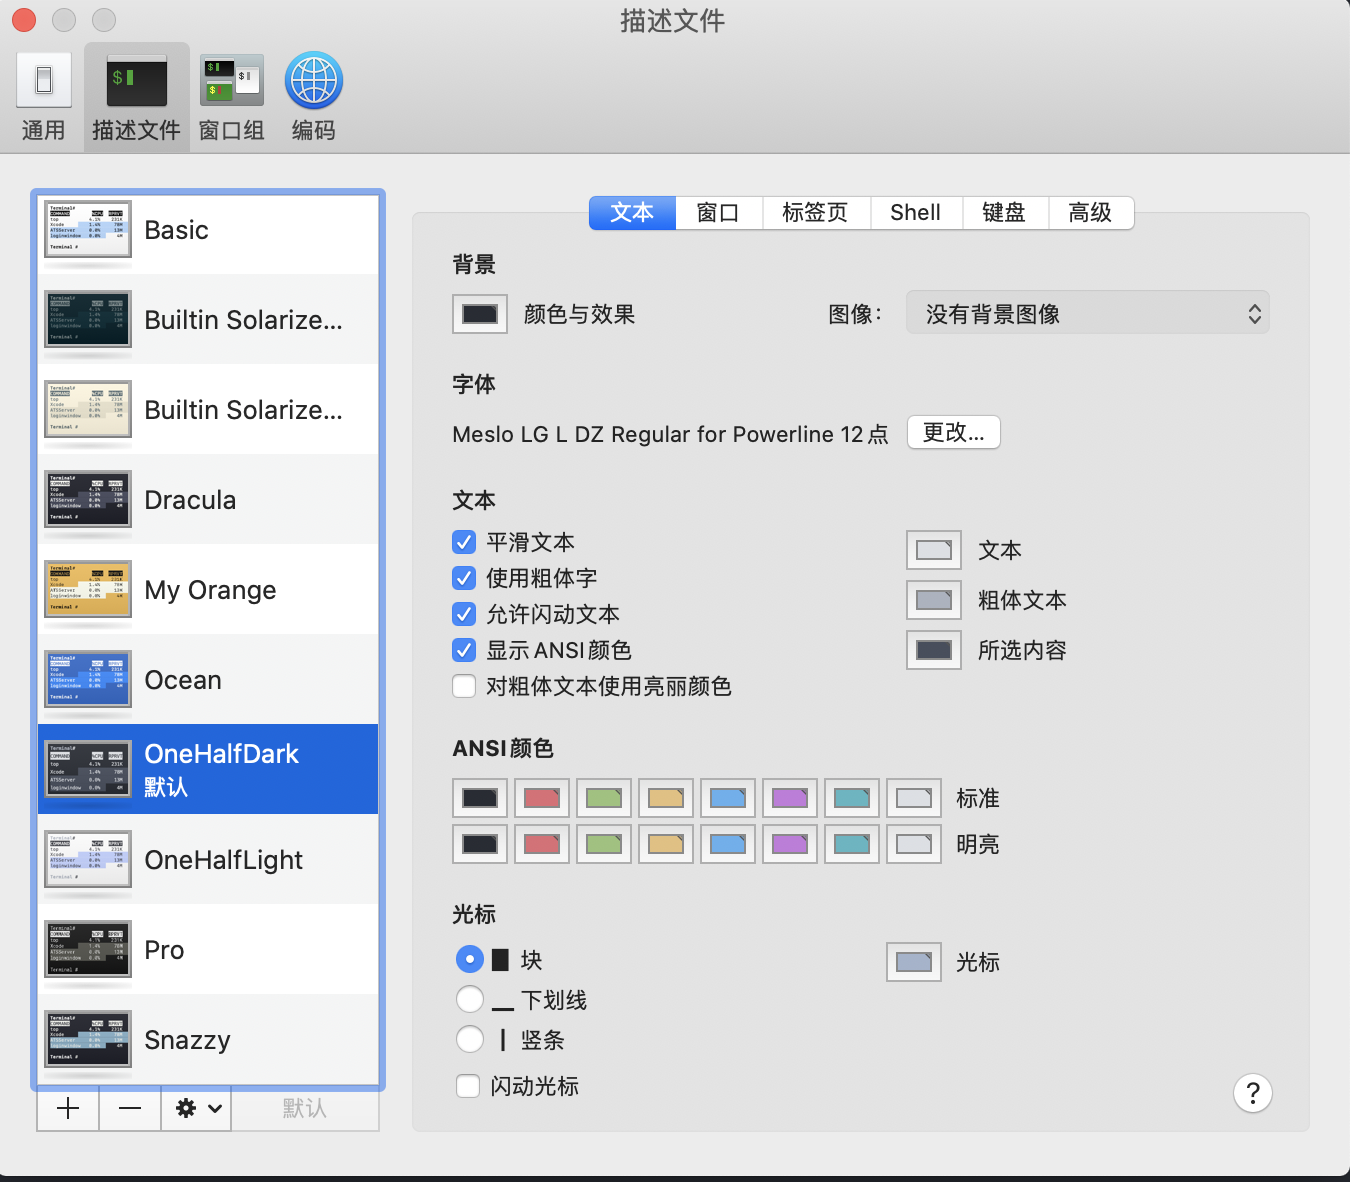1350x1182 pixels.
Task: Select the 块 block cursor radio button
Action: 470,960
